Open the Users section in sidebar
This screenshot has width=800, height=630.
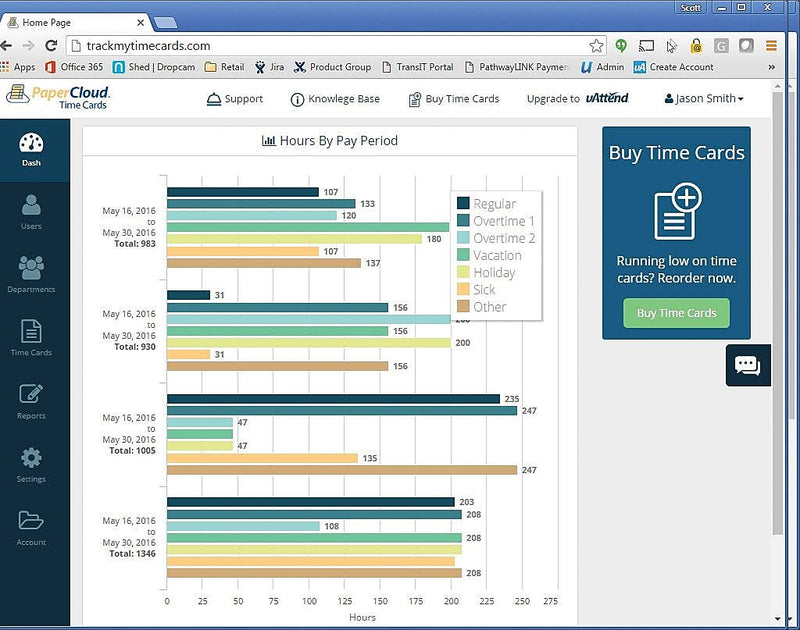click(31, 213)
